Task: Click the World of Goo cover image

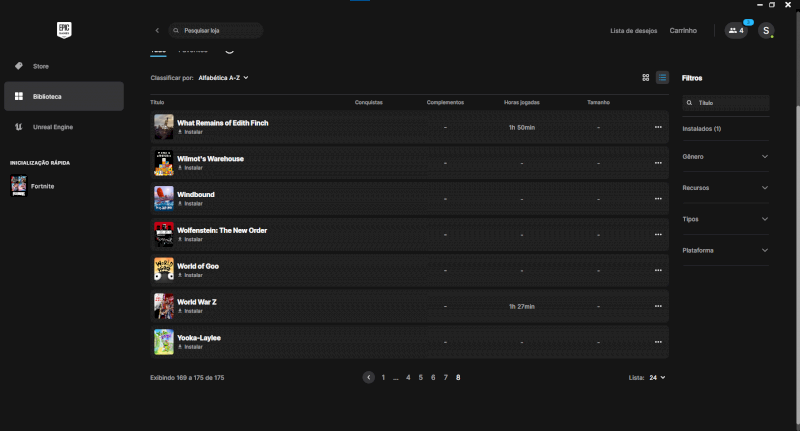Action: click(x=164, y=270)
